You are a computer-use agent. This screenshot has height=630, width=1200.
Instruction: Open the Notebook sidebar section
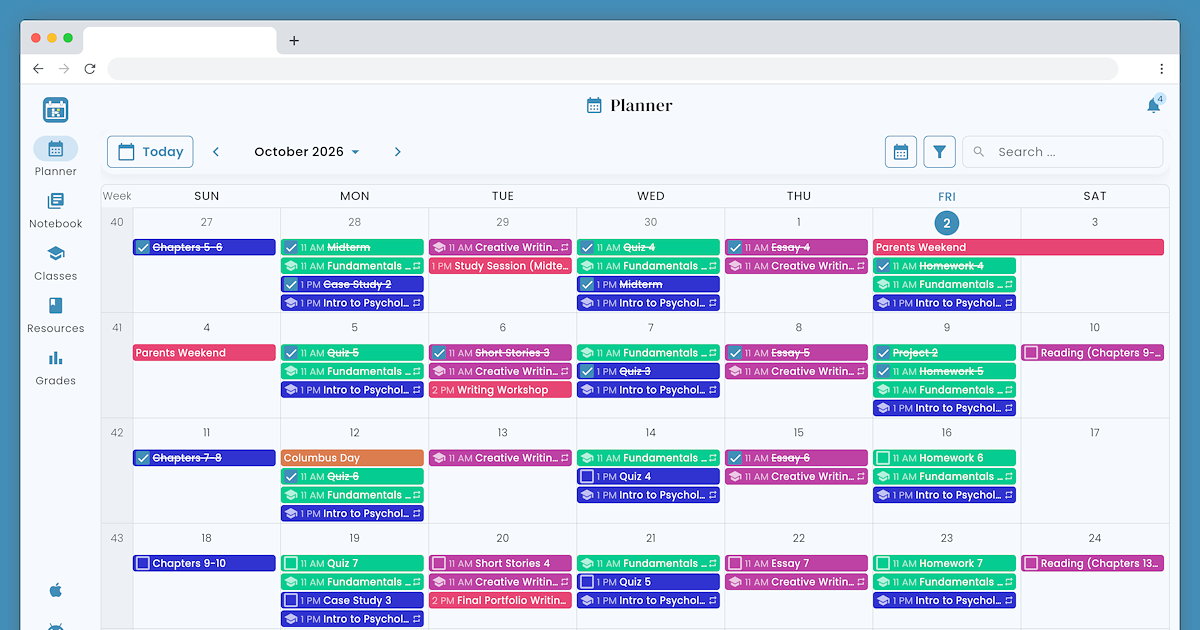(55, 210)
